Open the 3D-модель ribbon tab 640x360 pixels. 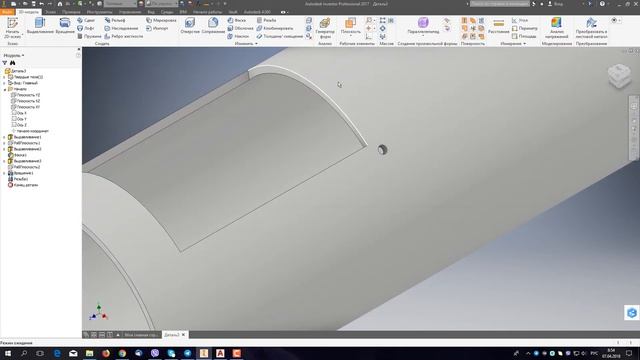[x=29, y=12]
